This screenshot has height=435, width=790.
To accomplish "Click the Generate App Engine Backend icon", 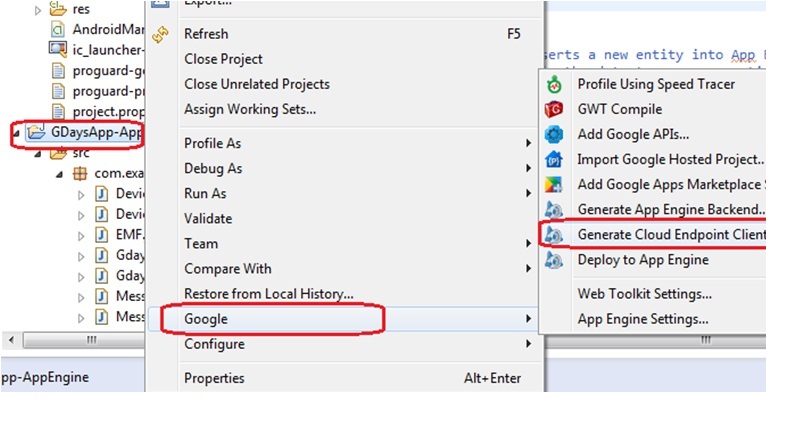I will (554, 210).
